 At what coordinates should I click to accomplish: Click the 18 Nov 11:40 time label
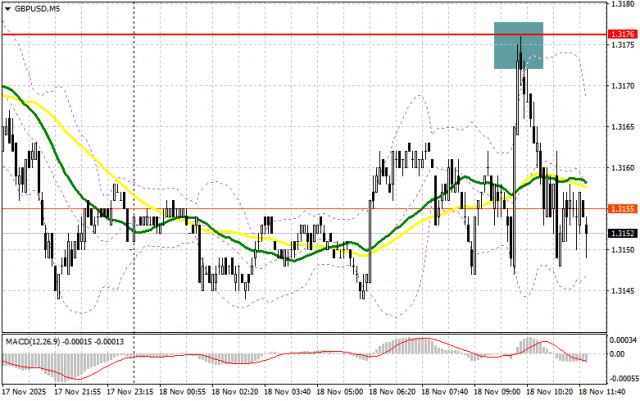click(602, 392)
